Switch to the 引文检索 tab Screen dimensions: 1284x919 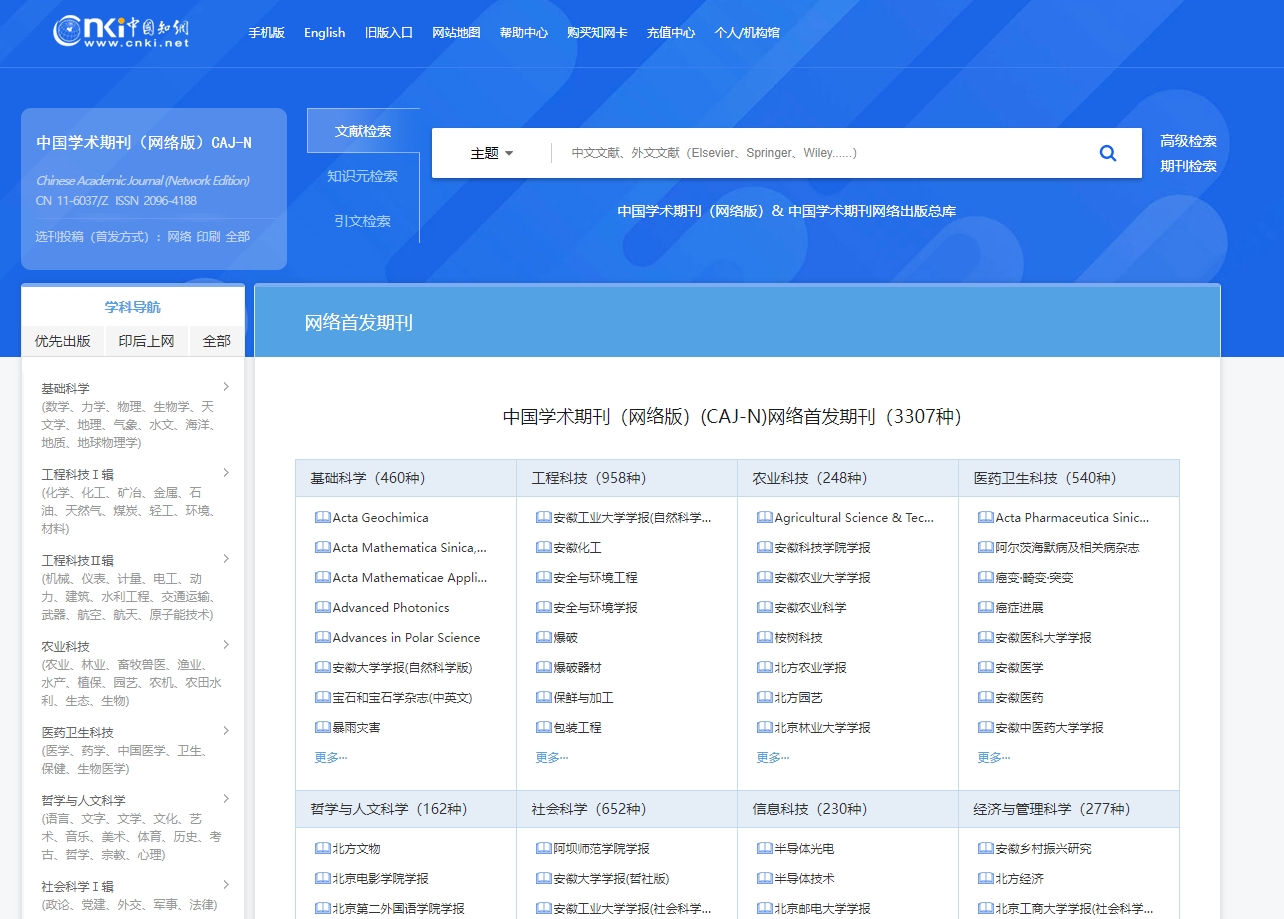tap(363, 221)
